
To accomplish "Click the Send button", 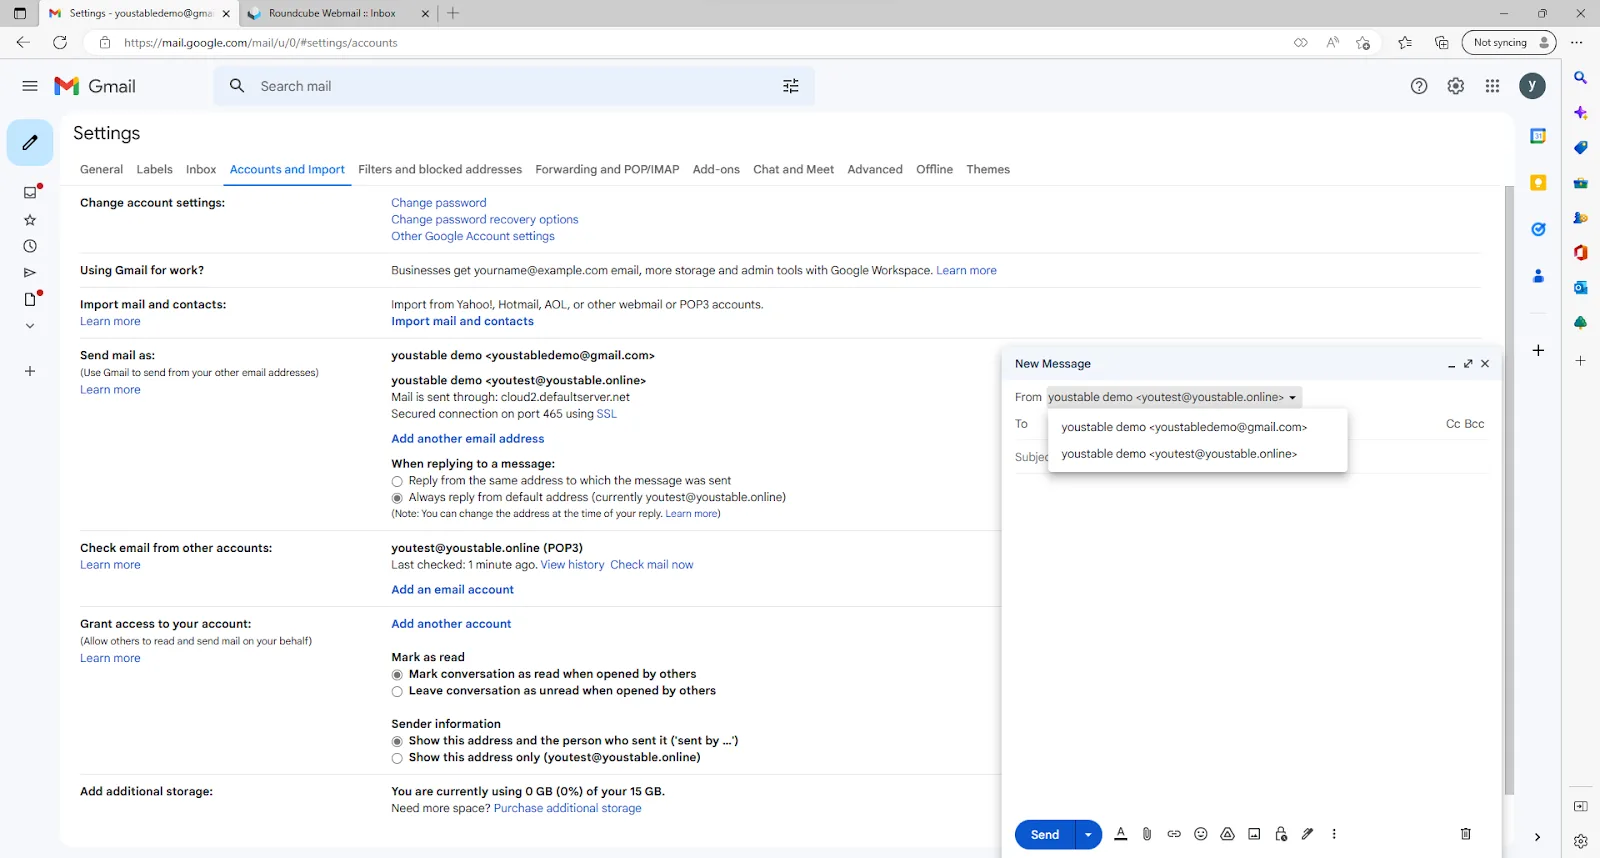I will point(1045,835).
